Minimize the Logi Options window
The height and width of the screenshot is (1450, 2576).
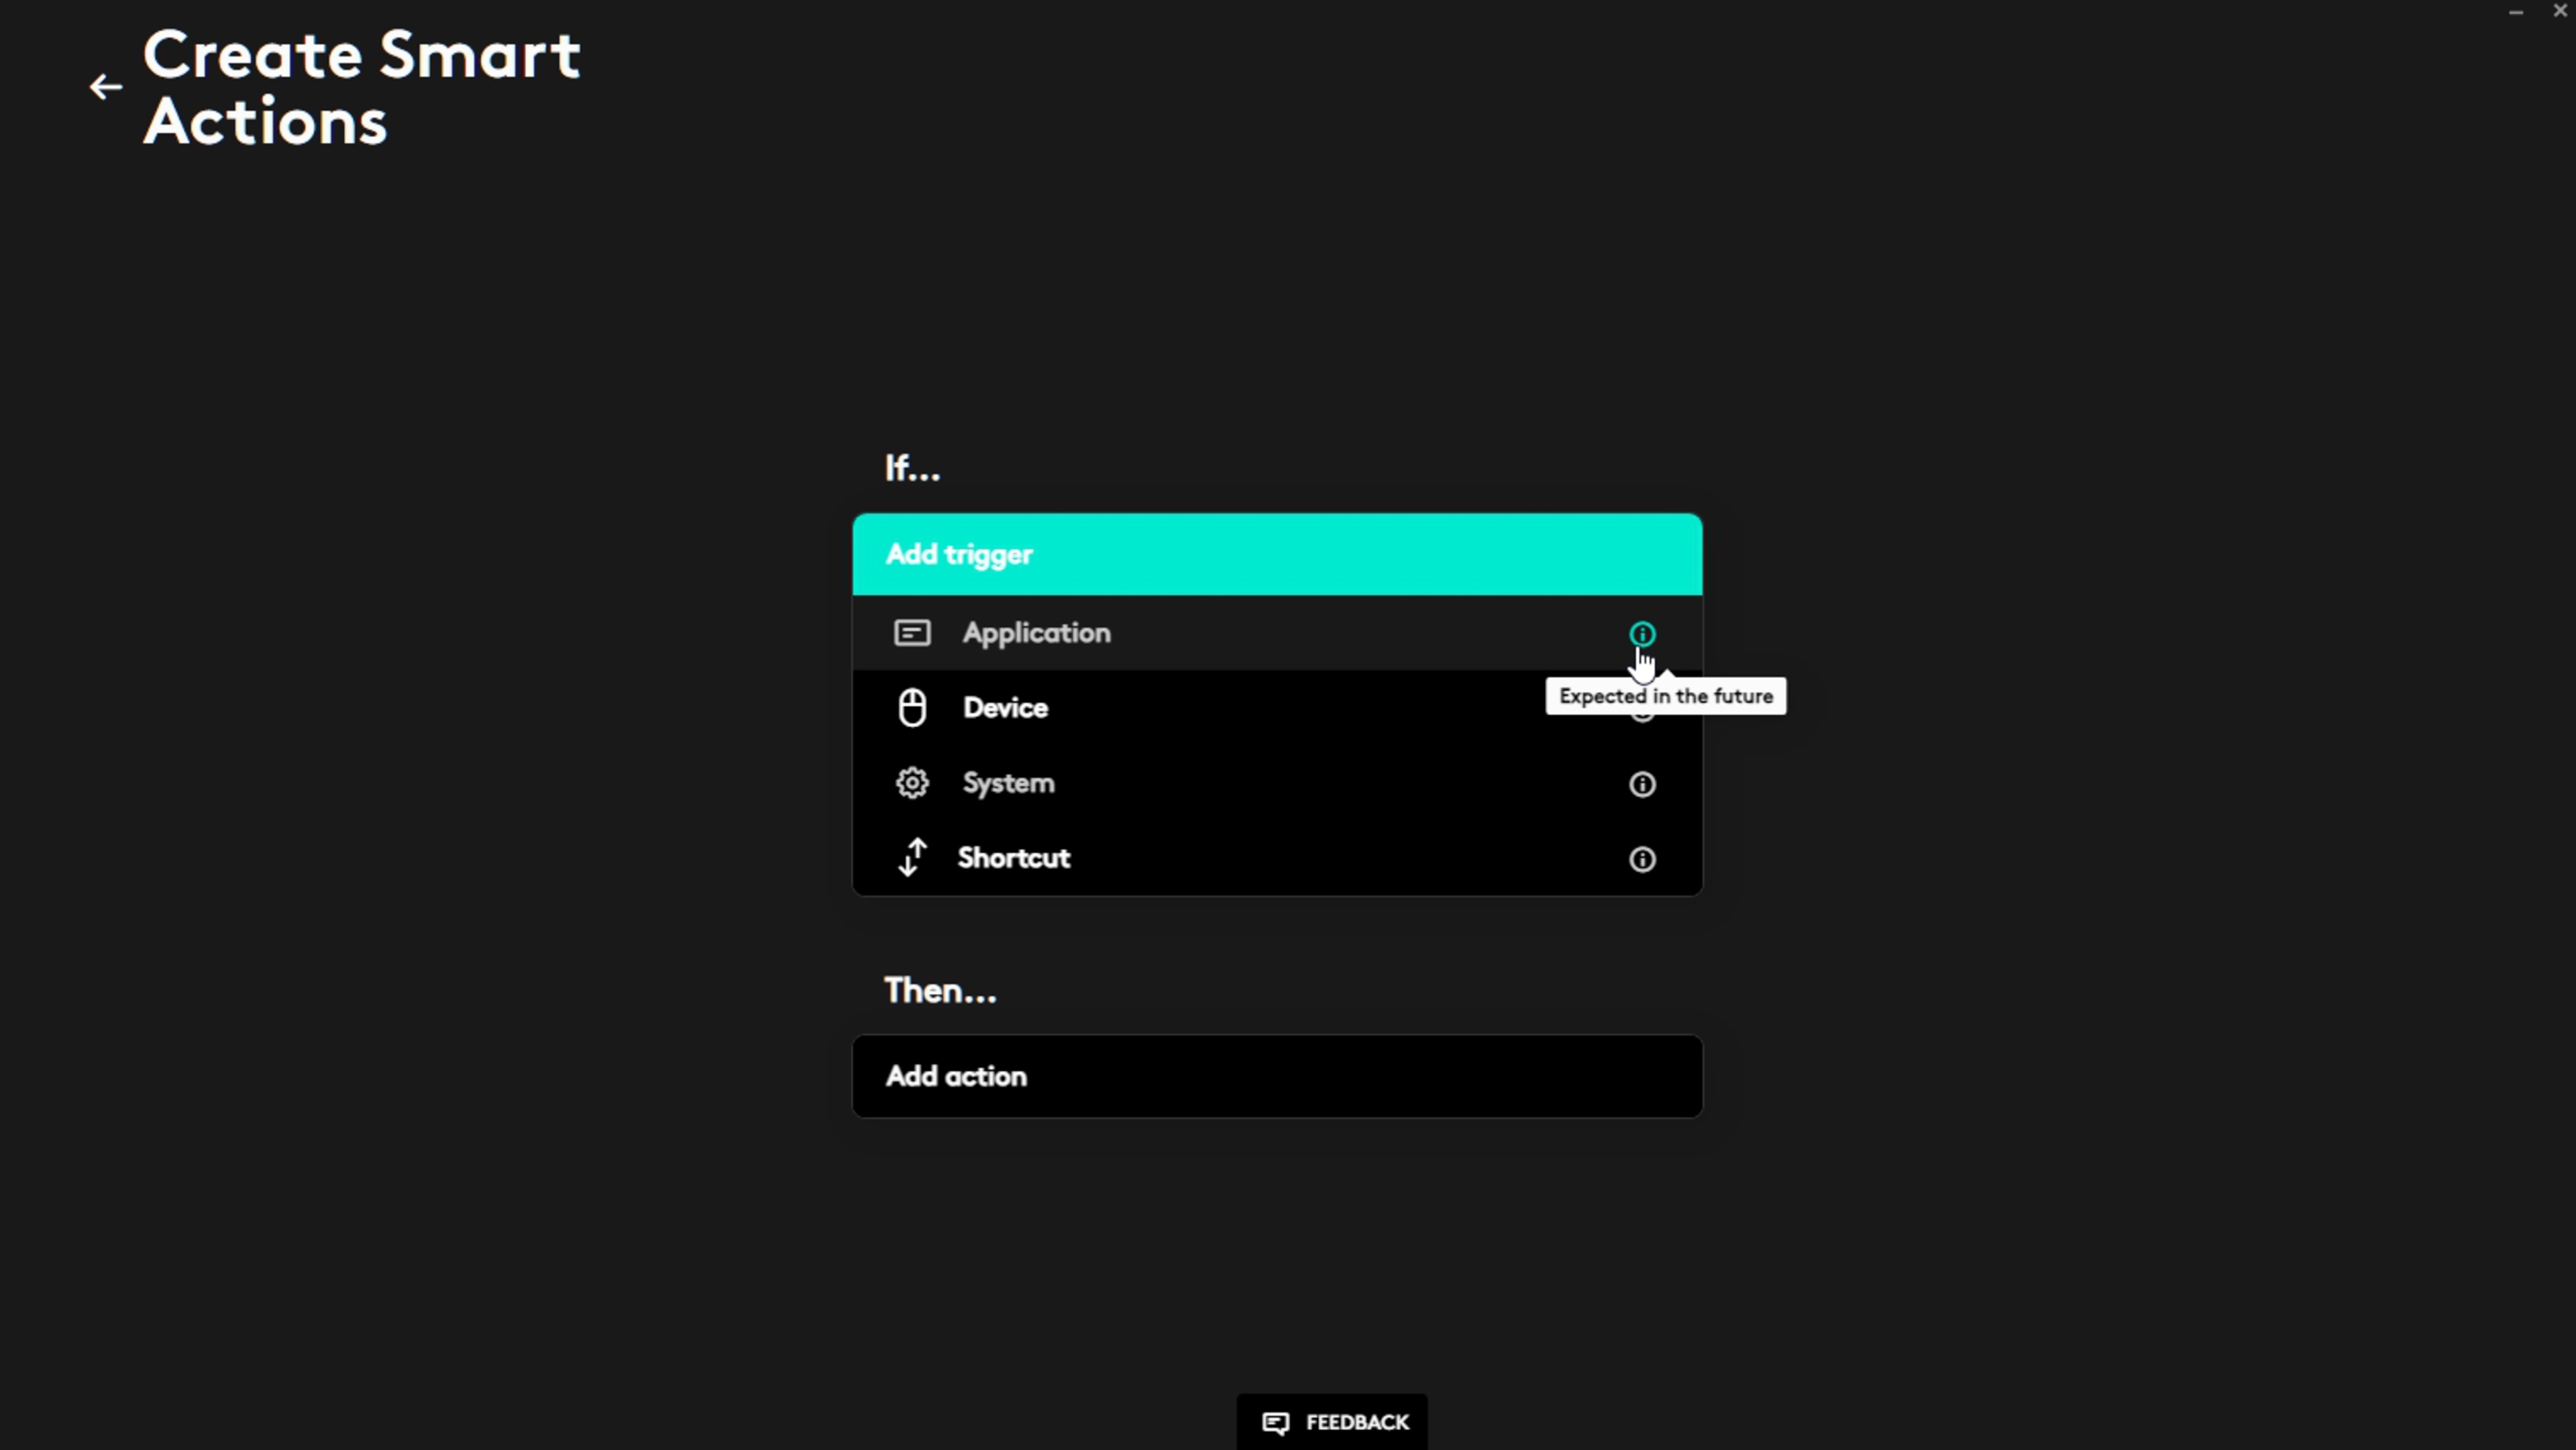point(2516,11)
